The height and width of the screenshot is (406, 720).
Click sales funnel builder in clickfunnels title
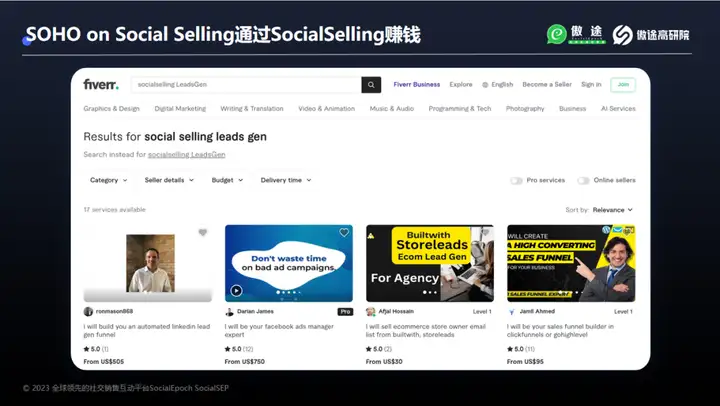coord(560,331)
